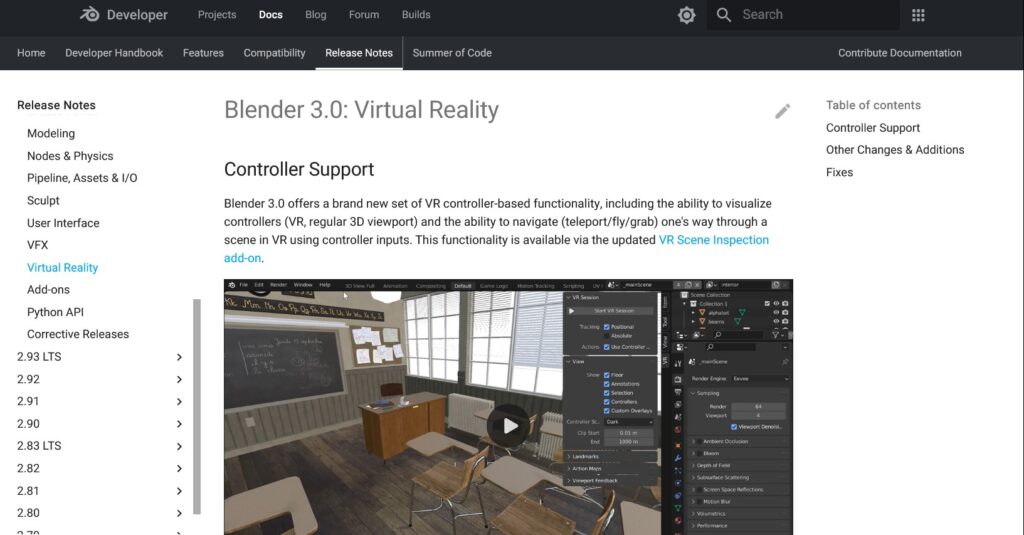Open User Interface release notes

[x=63, y=223]
